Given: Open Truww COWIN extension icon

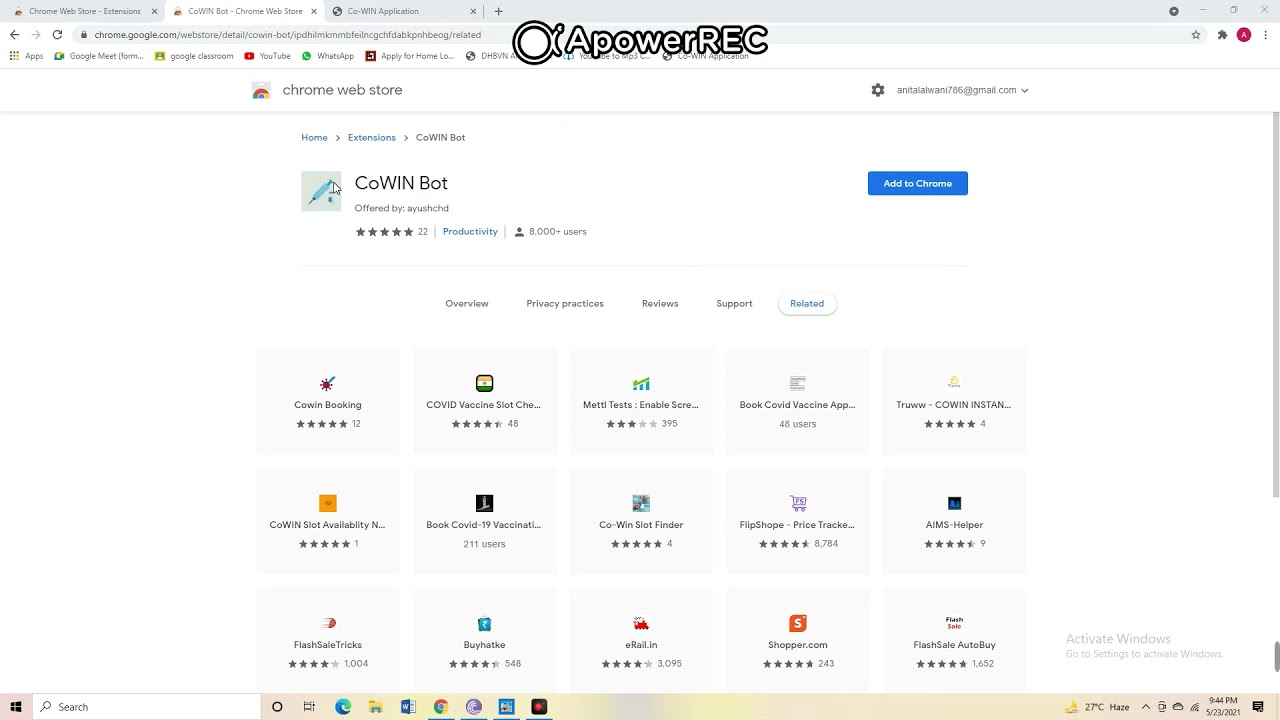Looking at the screenshot, I should pos(954,383).
